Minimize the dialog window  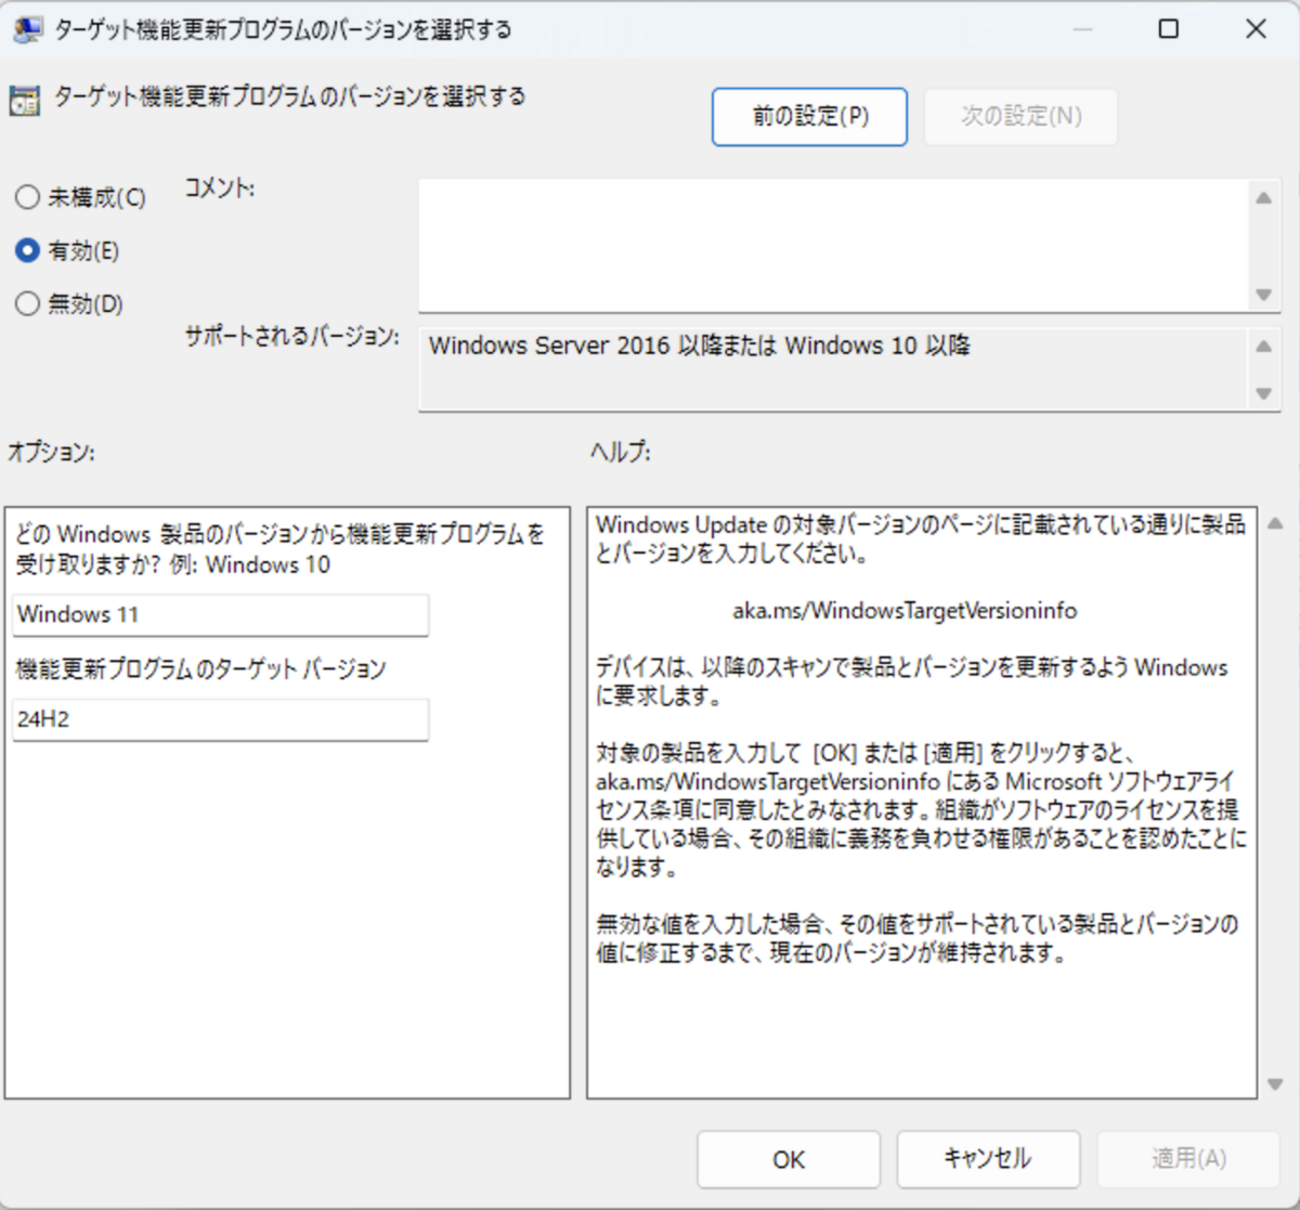tap(1082, 29)
